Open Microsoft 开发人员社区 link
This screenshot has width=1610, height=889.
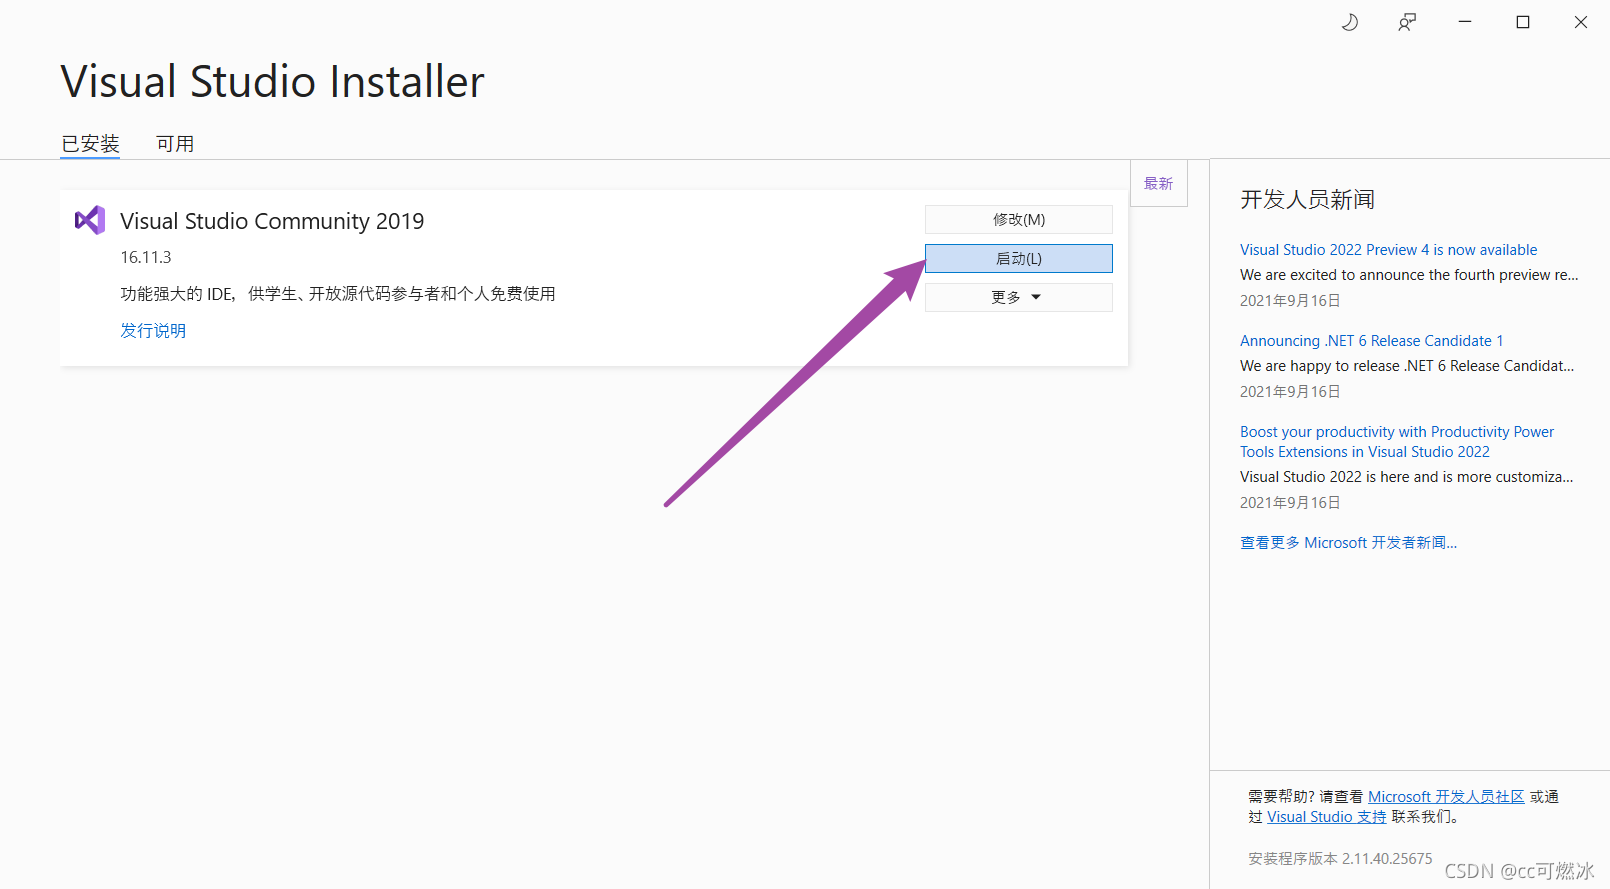[x=1446, y=797]
